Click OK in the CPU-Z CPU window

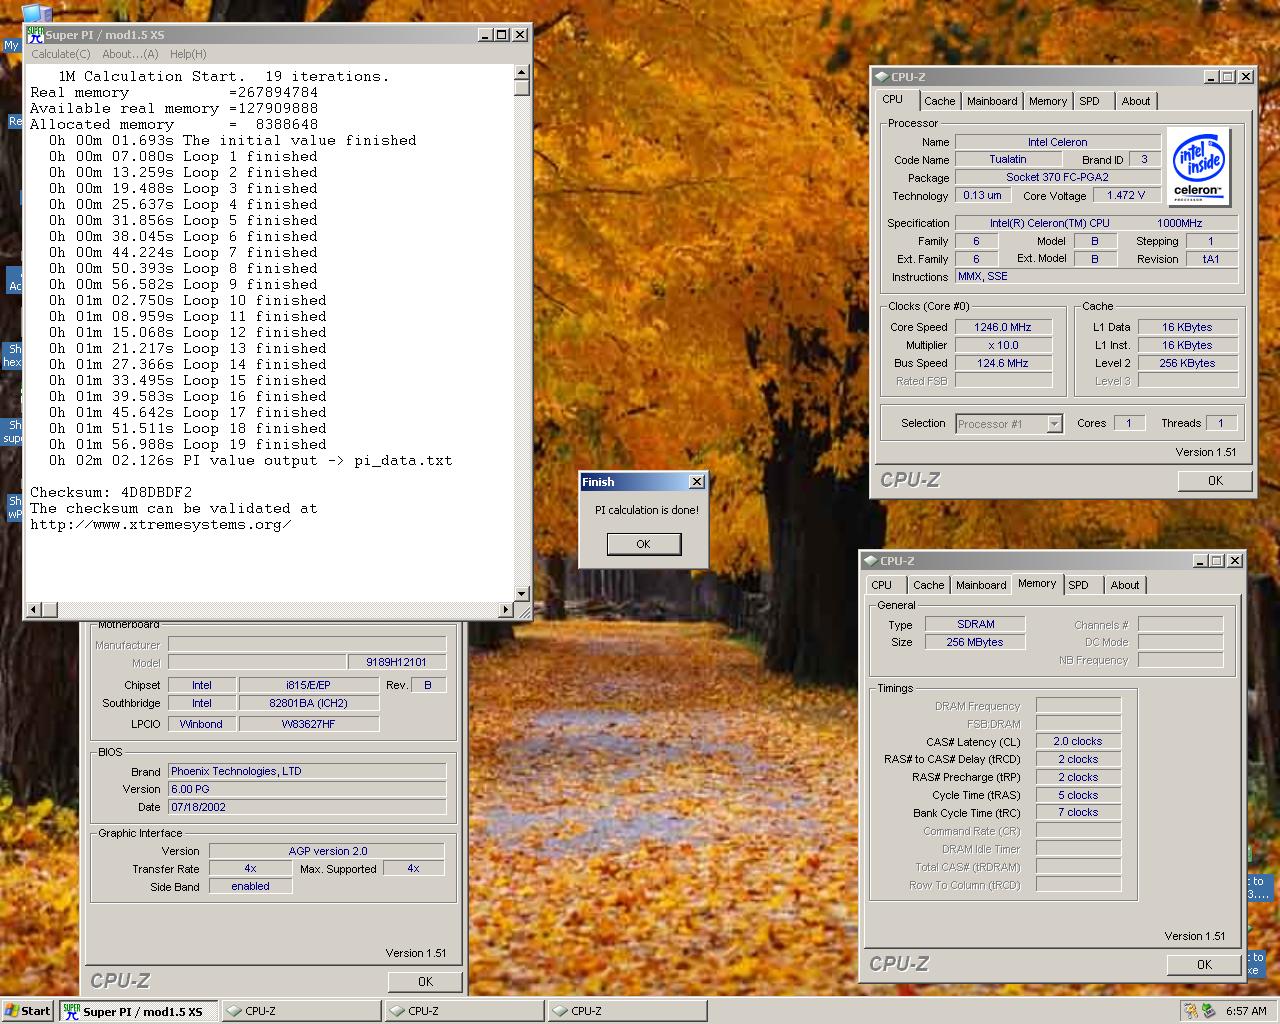tap(1215, 481)
